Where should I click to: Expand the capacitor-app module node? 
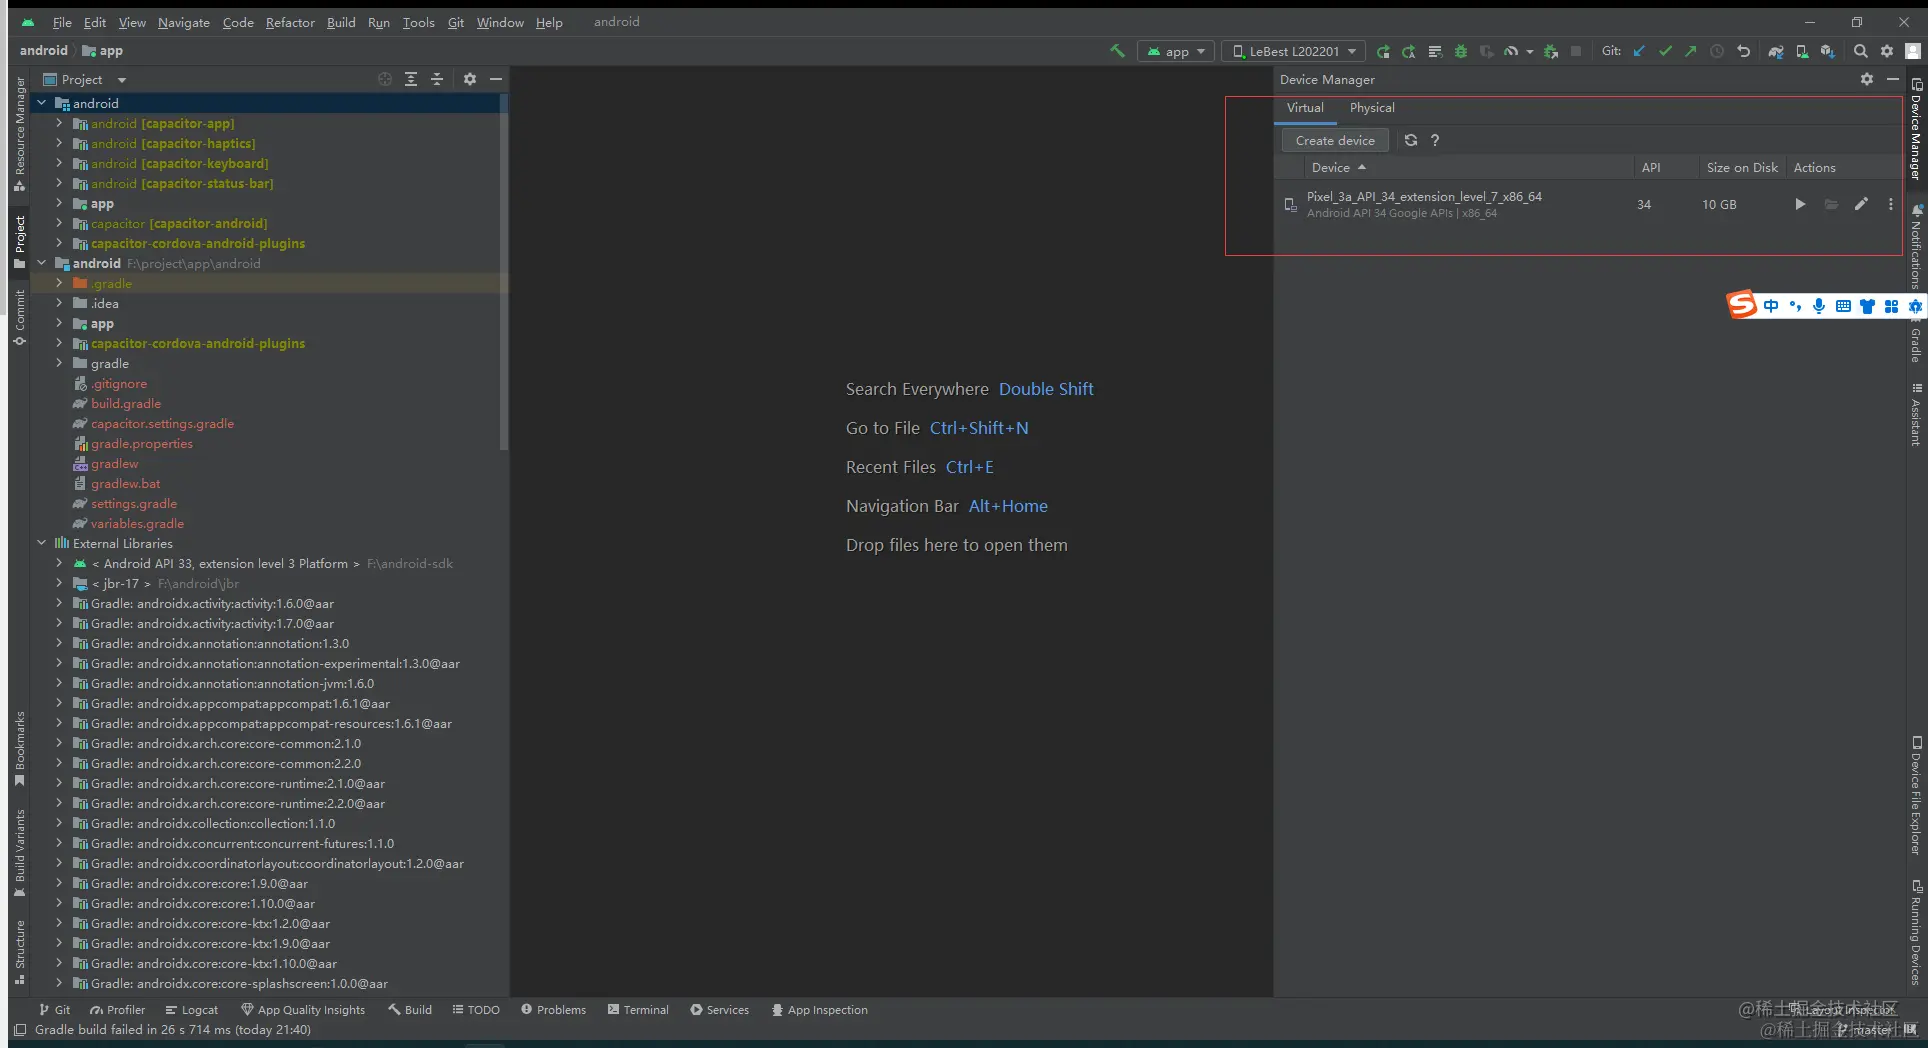click(59, 124)
